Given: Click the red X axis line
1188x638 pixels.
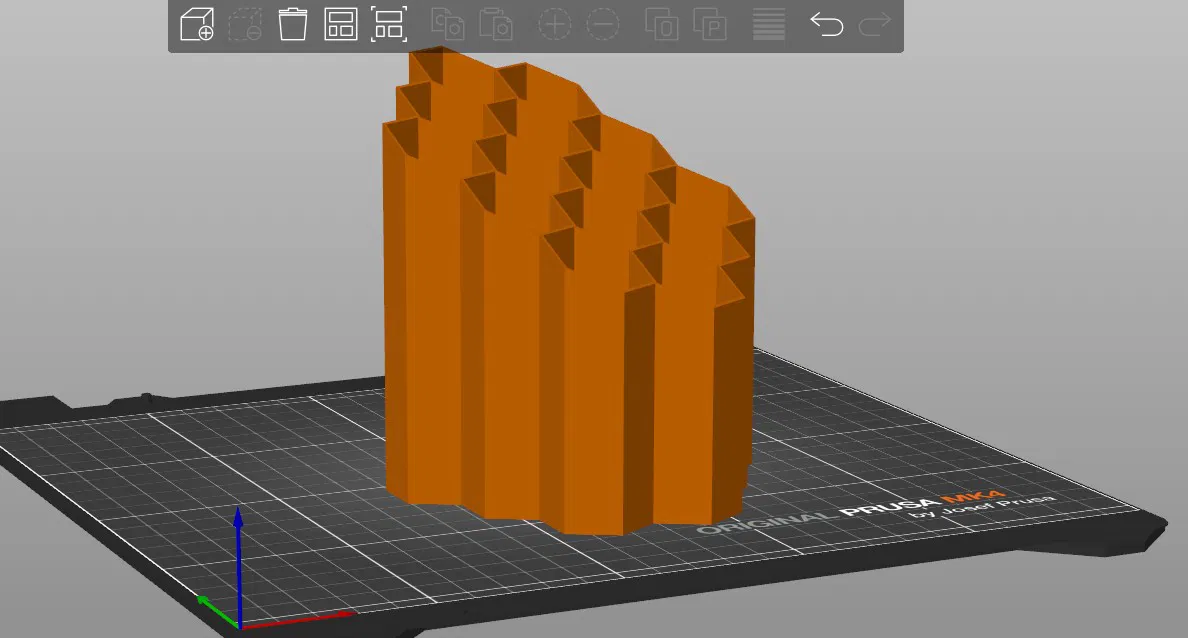Looking at the screenshot, I should click(297, 619).
